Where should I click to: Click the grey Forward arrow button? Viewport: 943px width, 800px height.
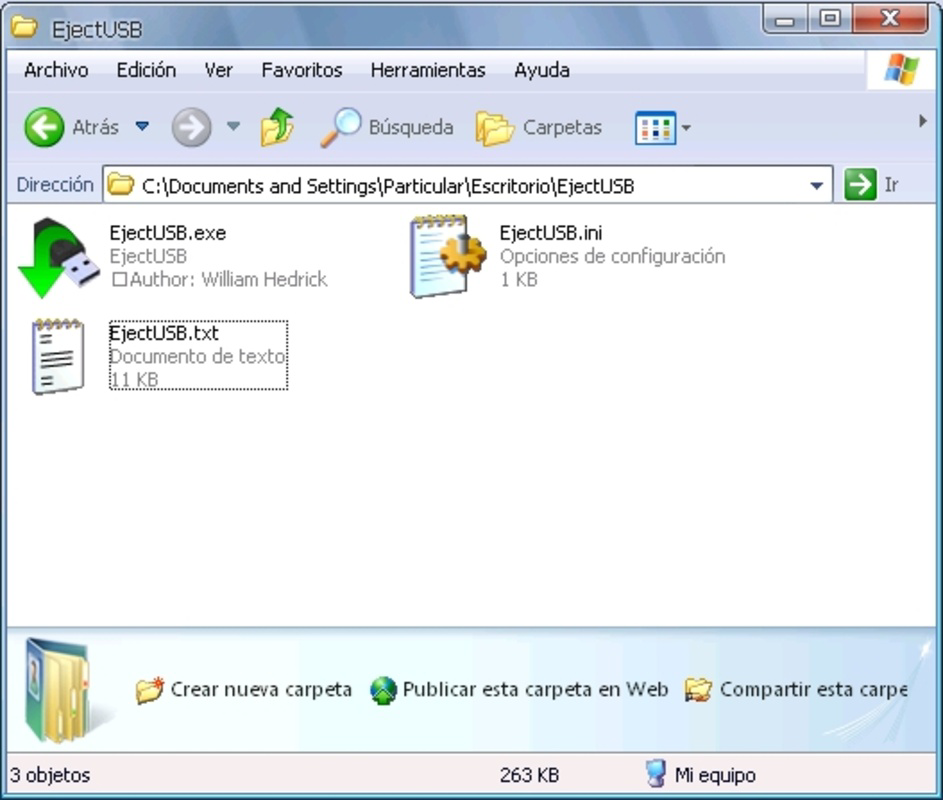[191, 127]
